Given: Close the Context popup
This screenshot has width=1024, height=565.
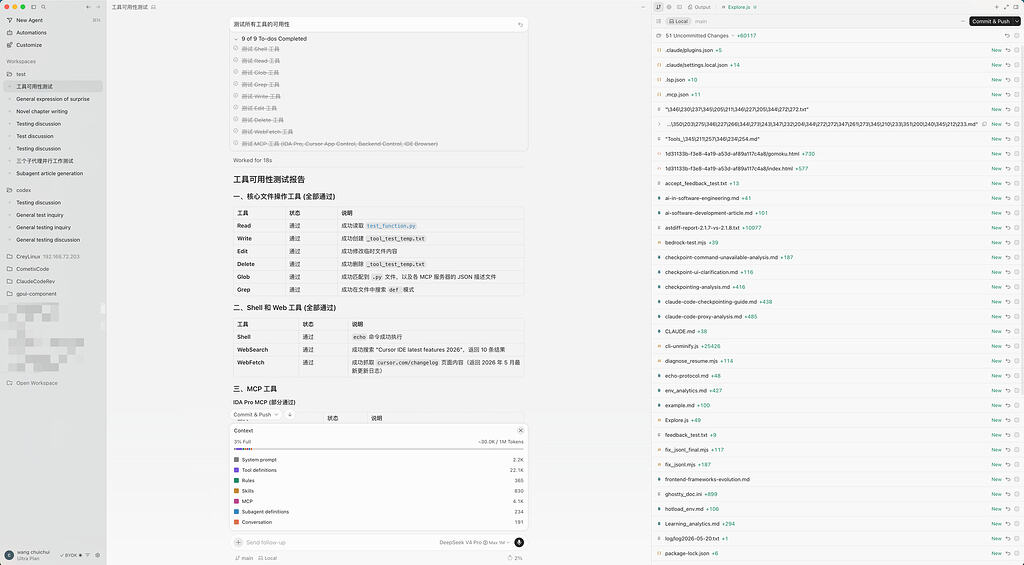Looking at the screenshot, I should [x=520, y=430].
